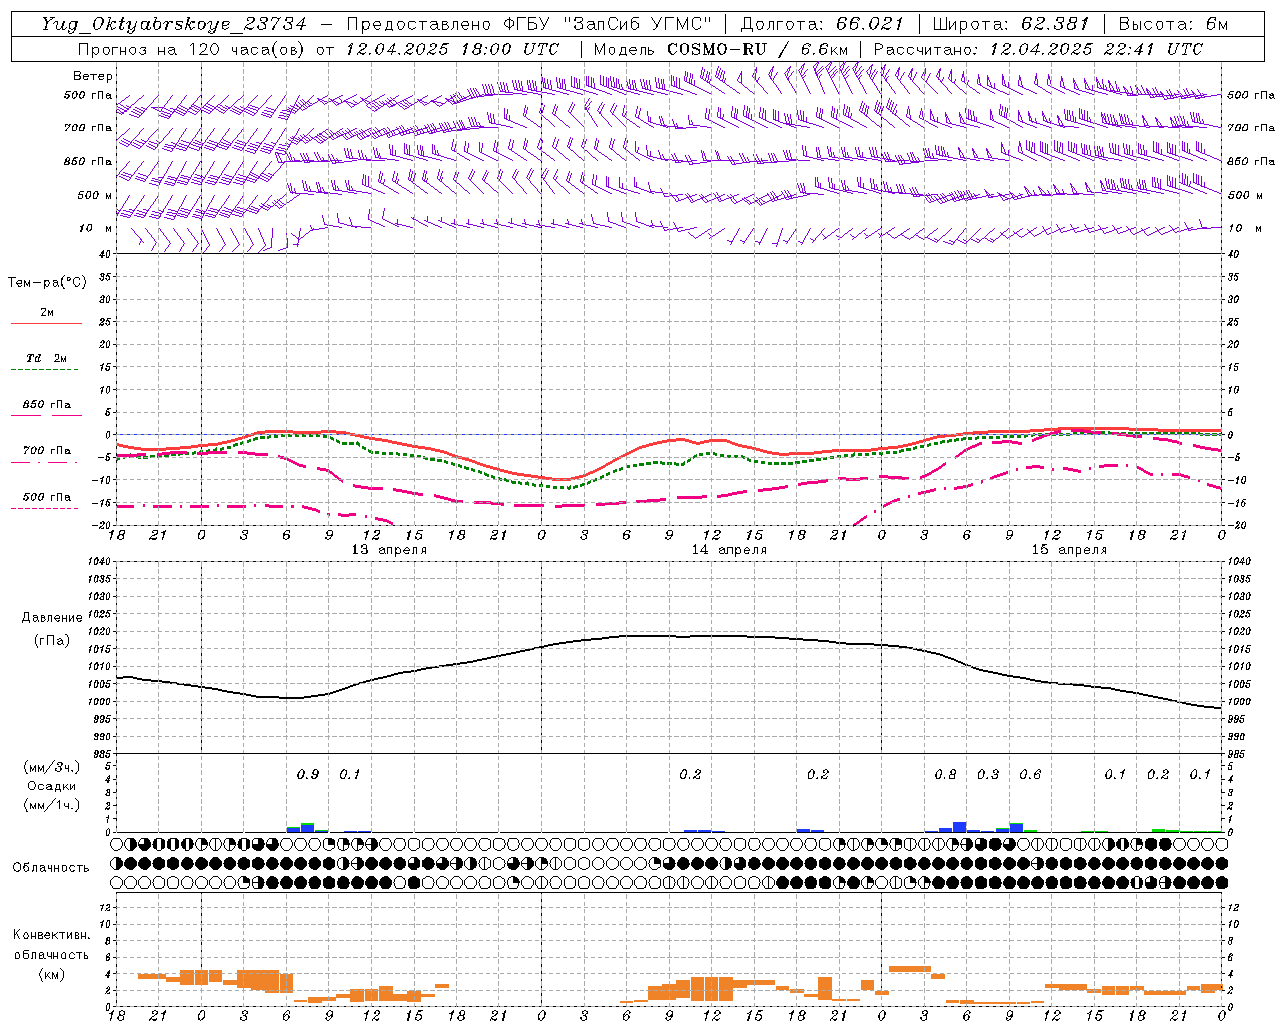Click the Долгота: 66.021 value
This screenshot has height=1024, width=1280.
pos(822,24)
